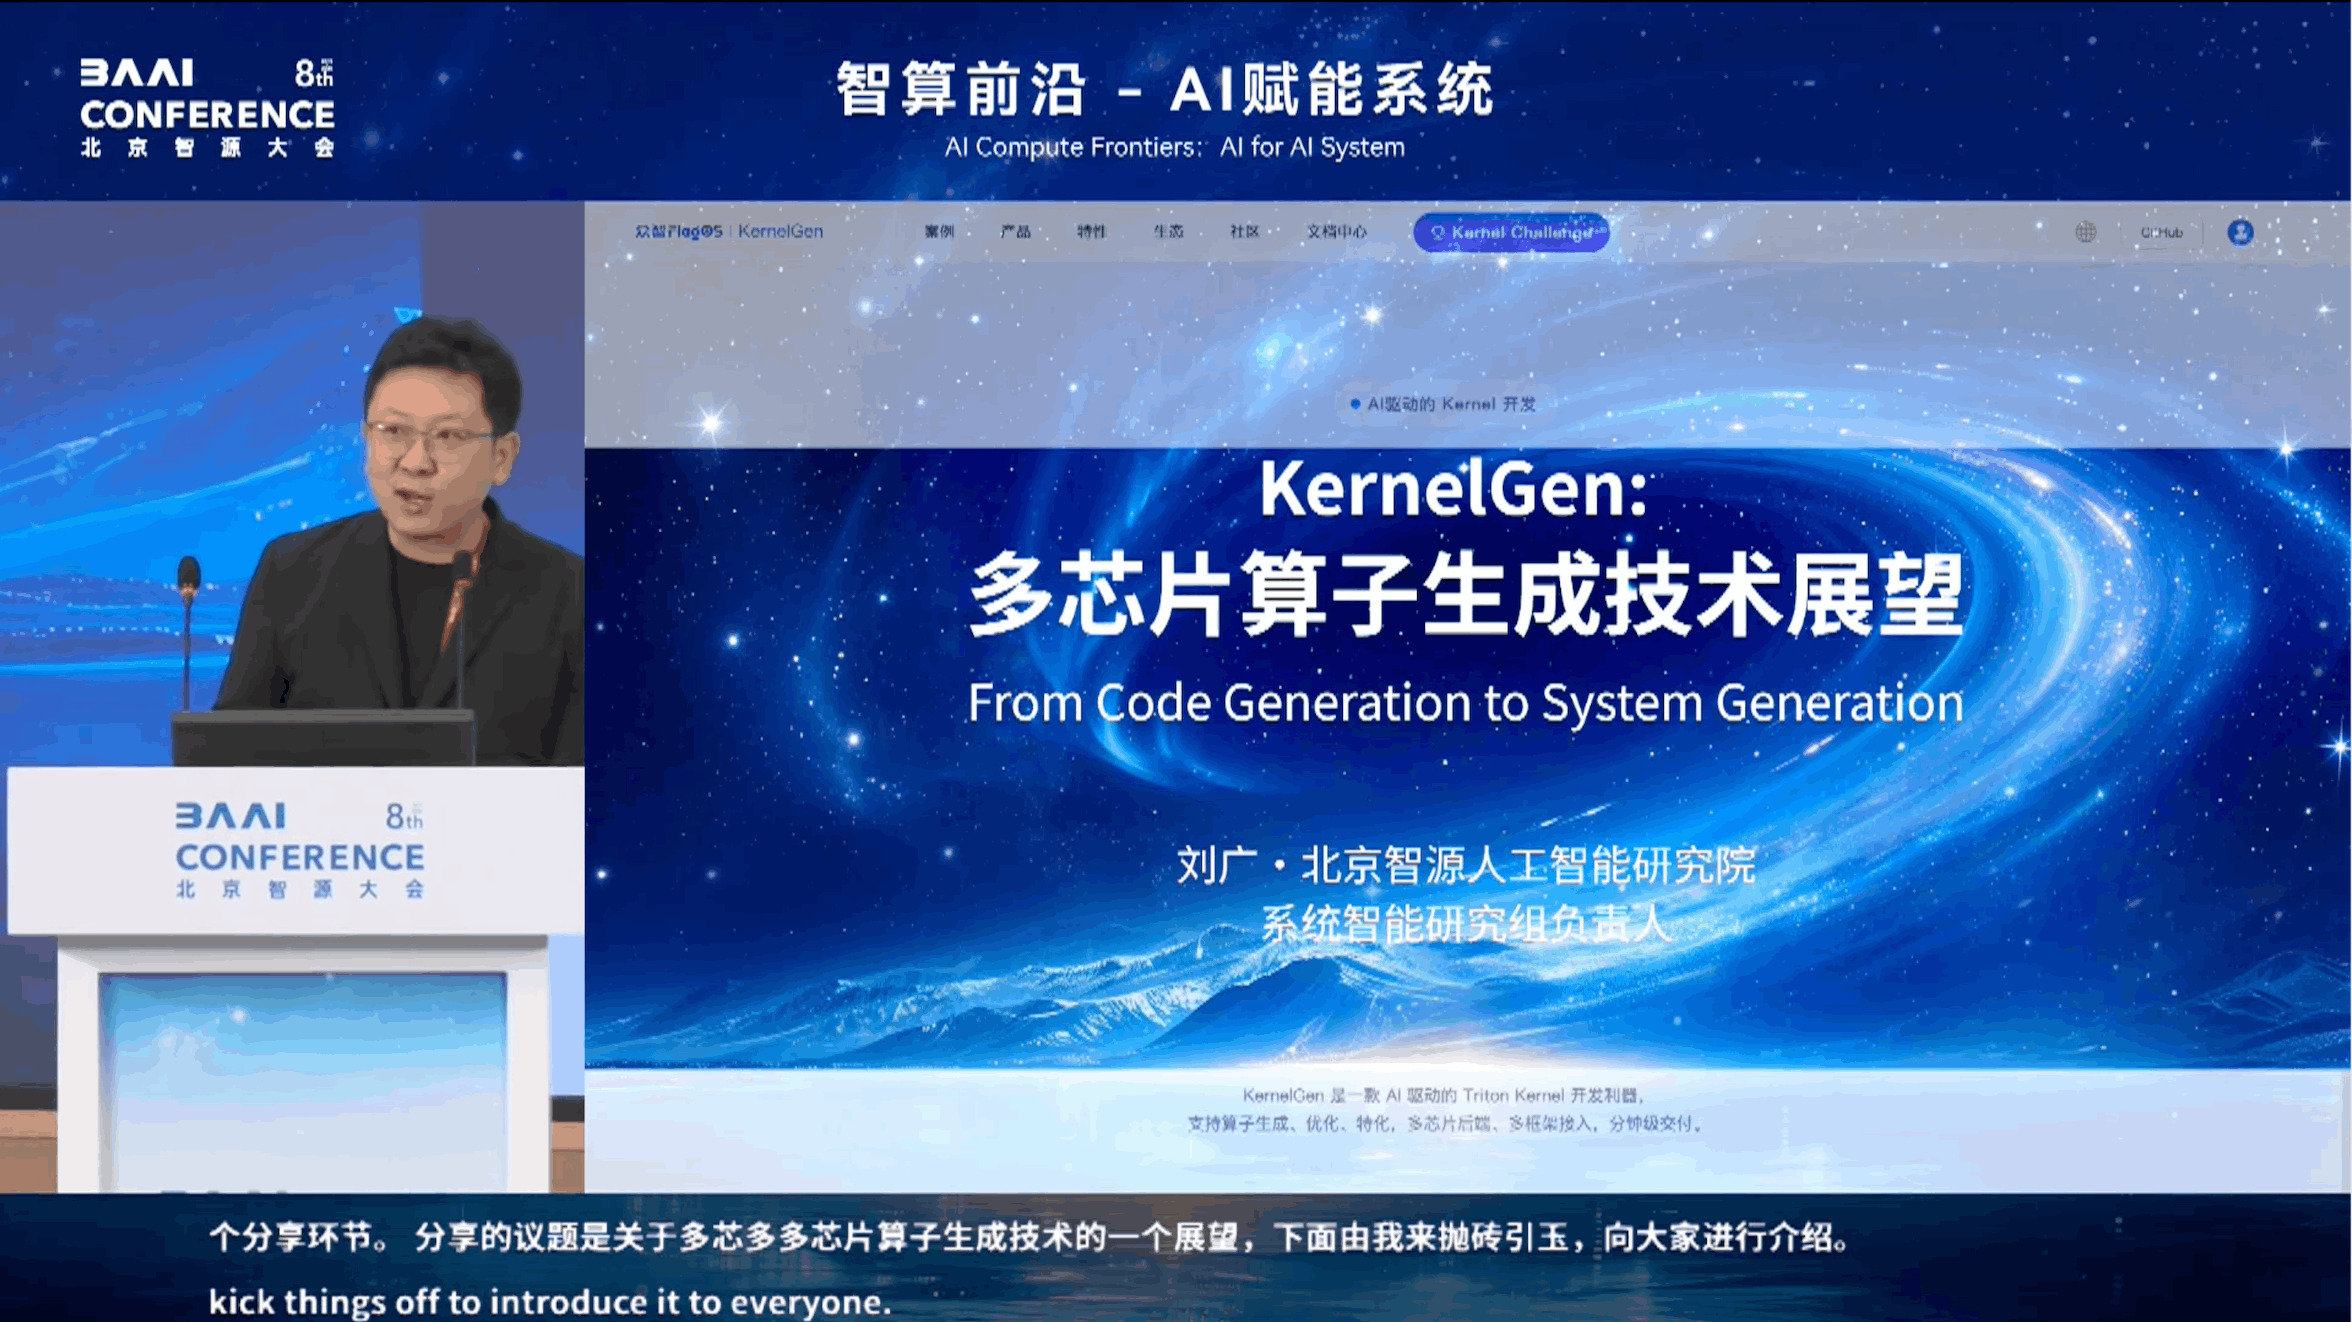
Task: Click 'From Code Generation to System Generation' text
Action: point(1465,702)
